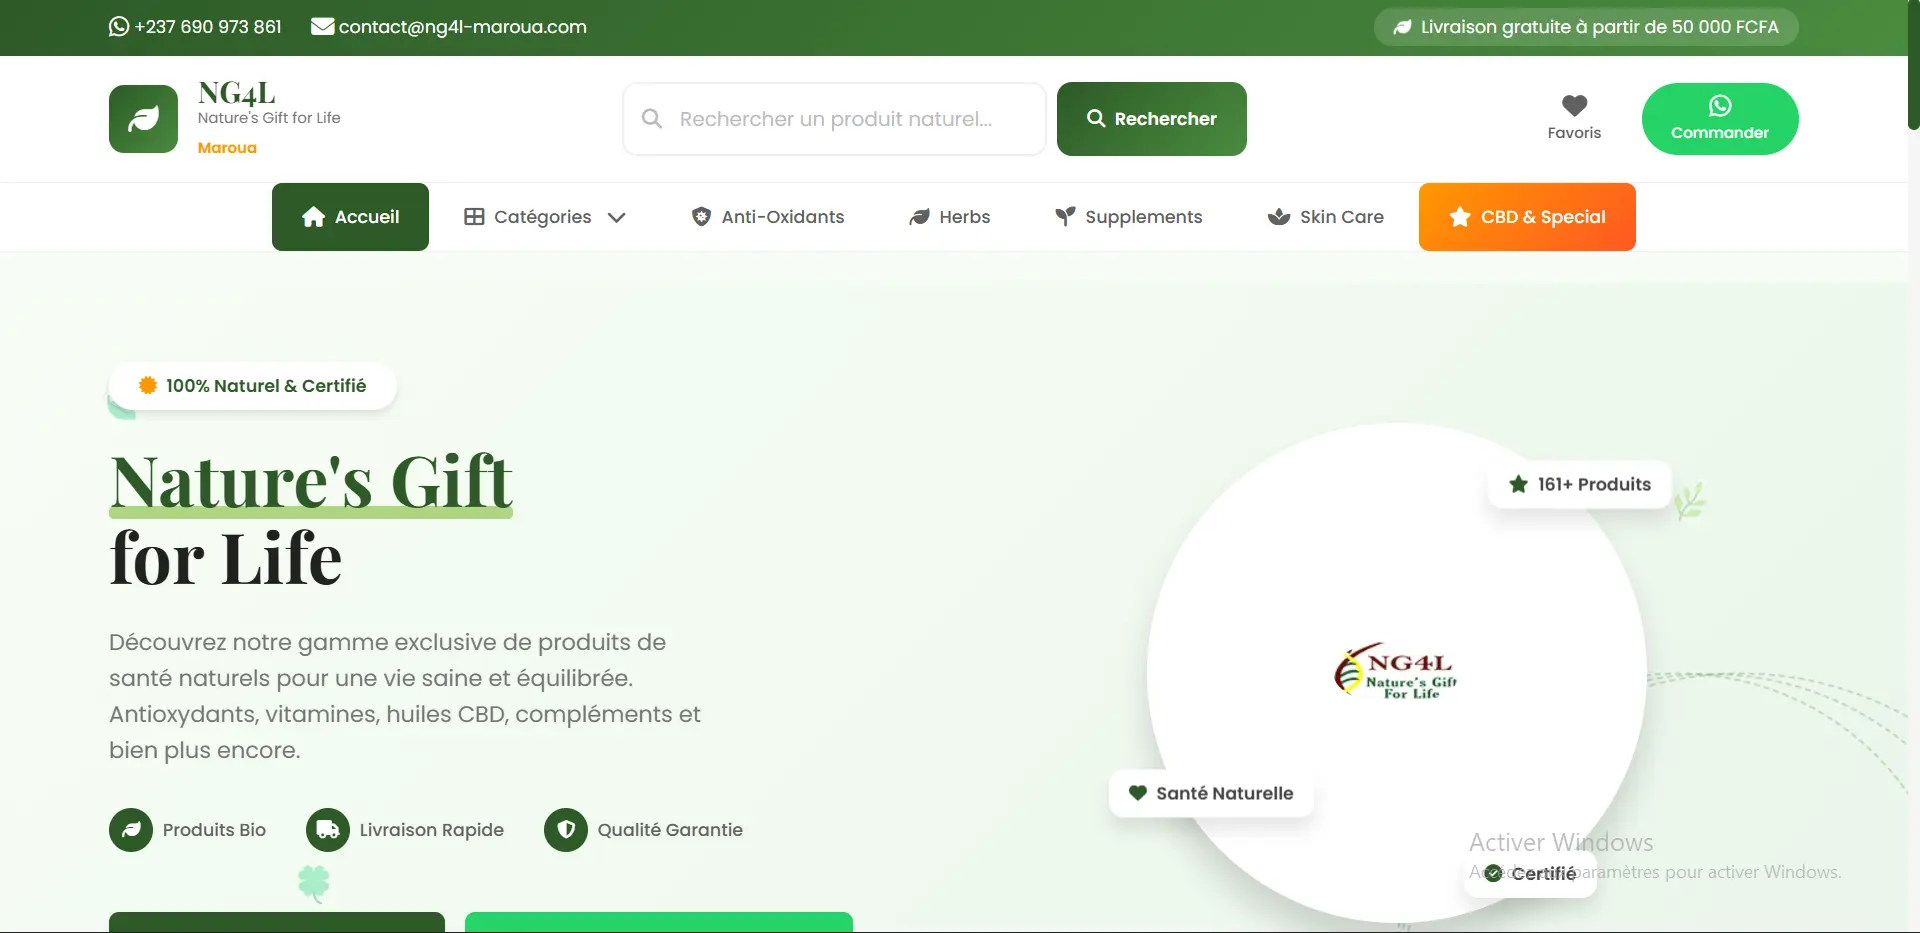Click the WhatsApp icon beside the phone number
1920x933 pixels.
[x=119, y=27]
